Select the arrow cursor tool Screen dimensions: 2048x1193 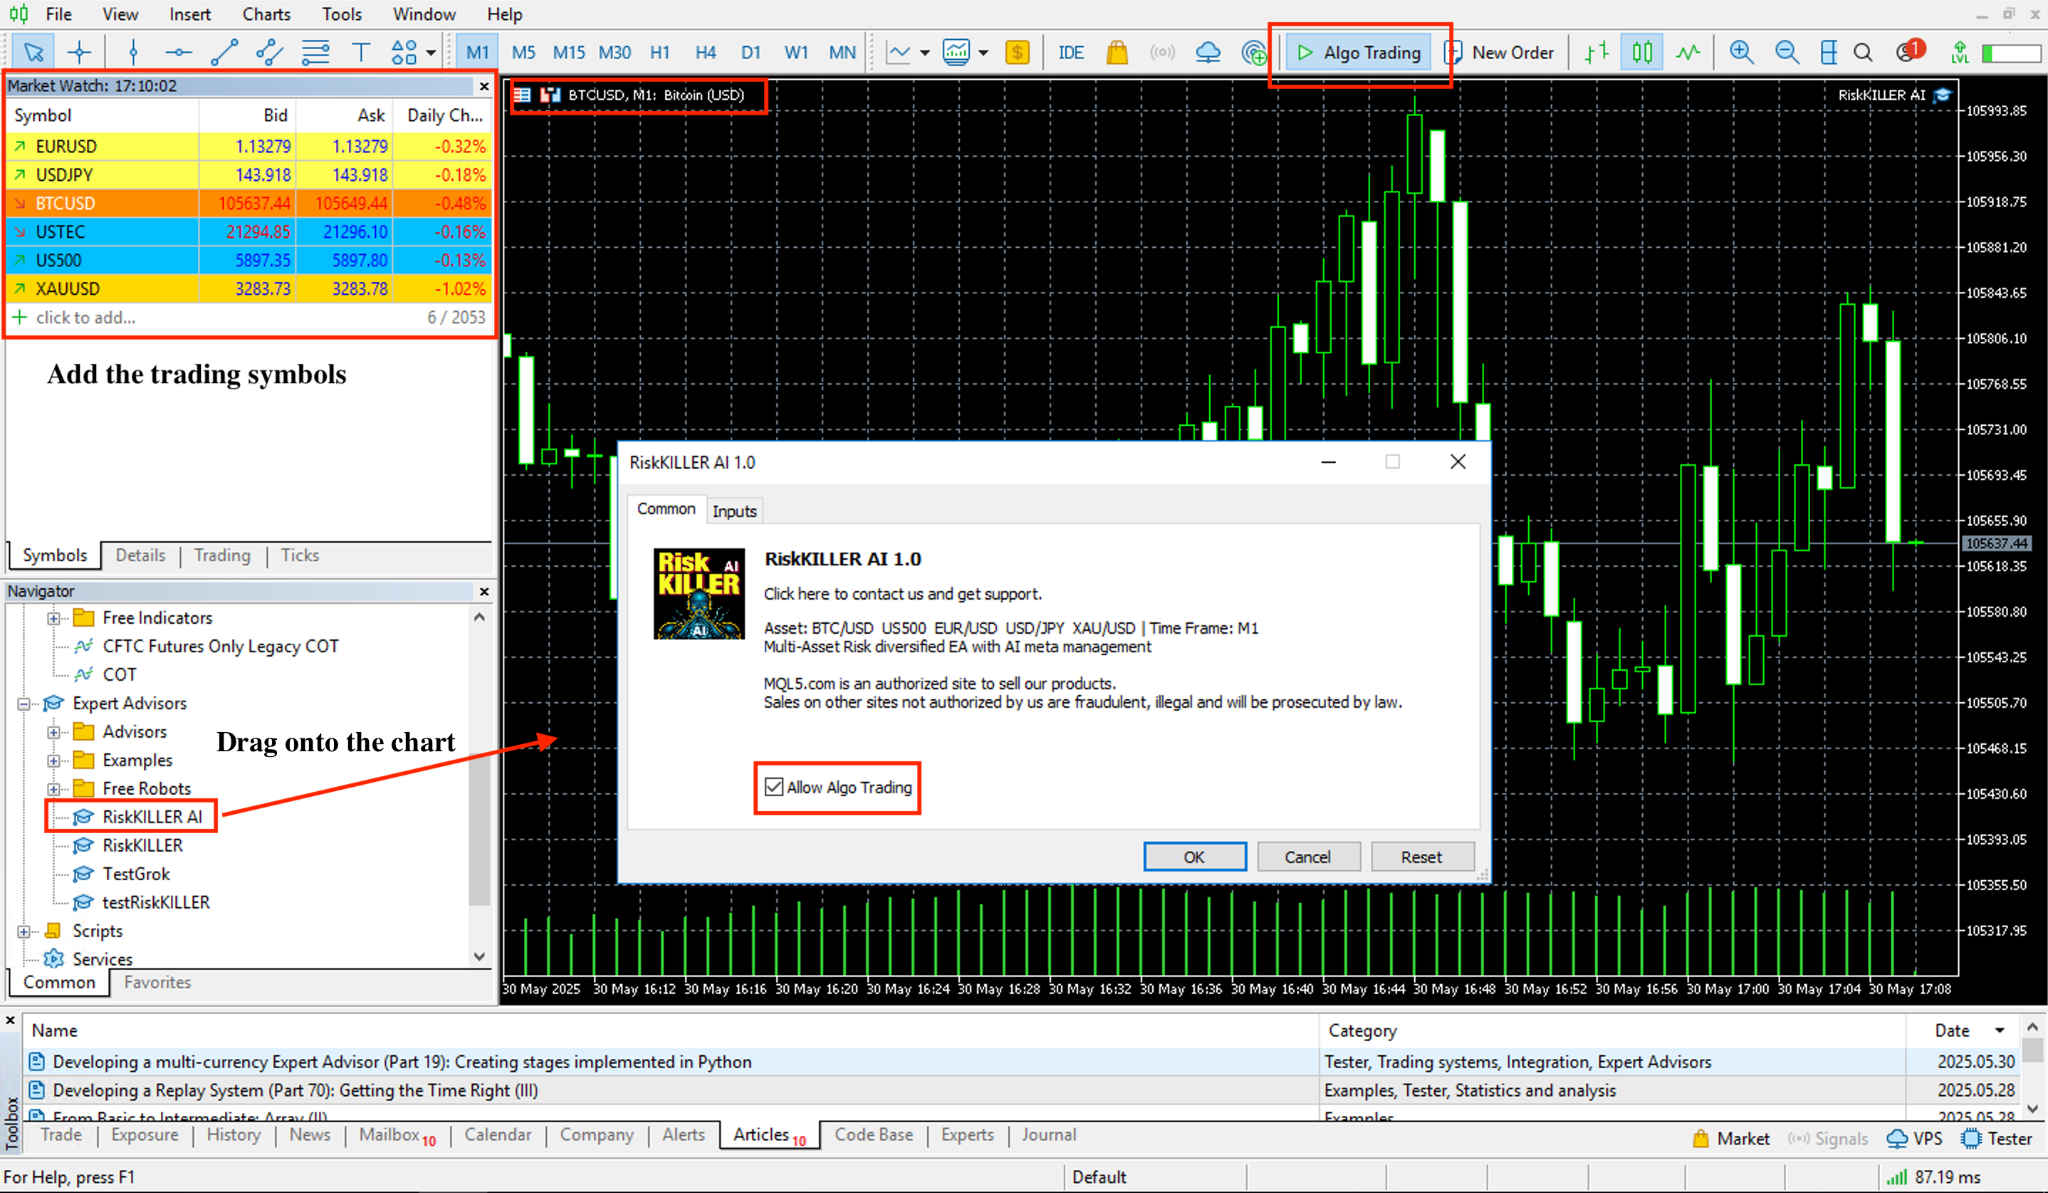33,52
